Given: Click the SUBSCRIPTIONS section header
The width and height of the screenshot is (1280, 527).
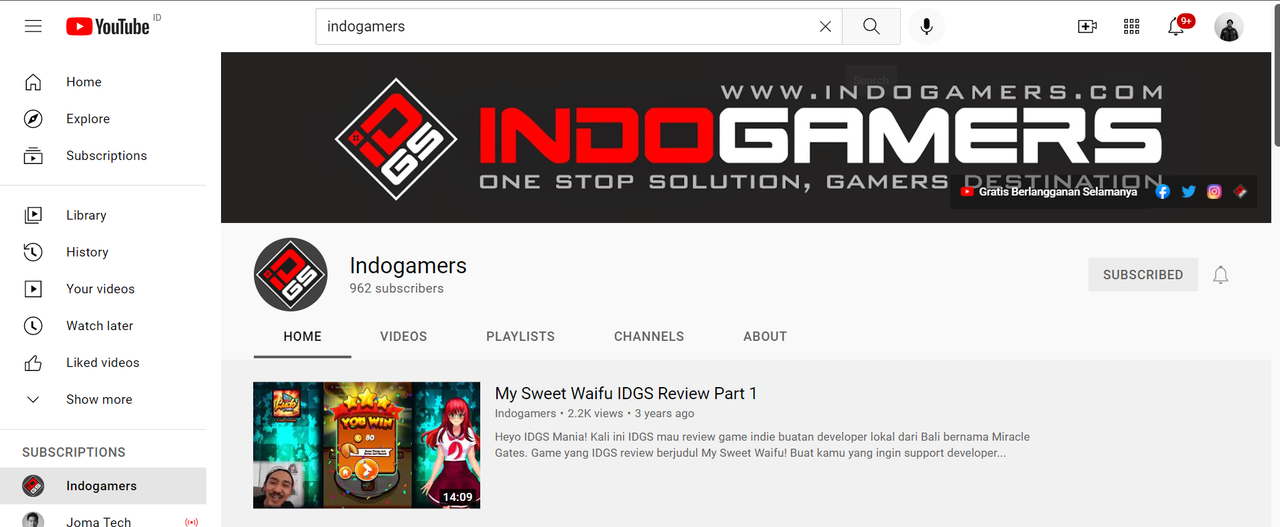Looking at the screenshot, I should coord(74,452).
